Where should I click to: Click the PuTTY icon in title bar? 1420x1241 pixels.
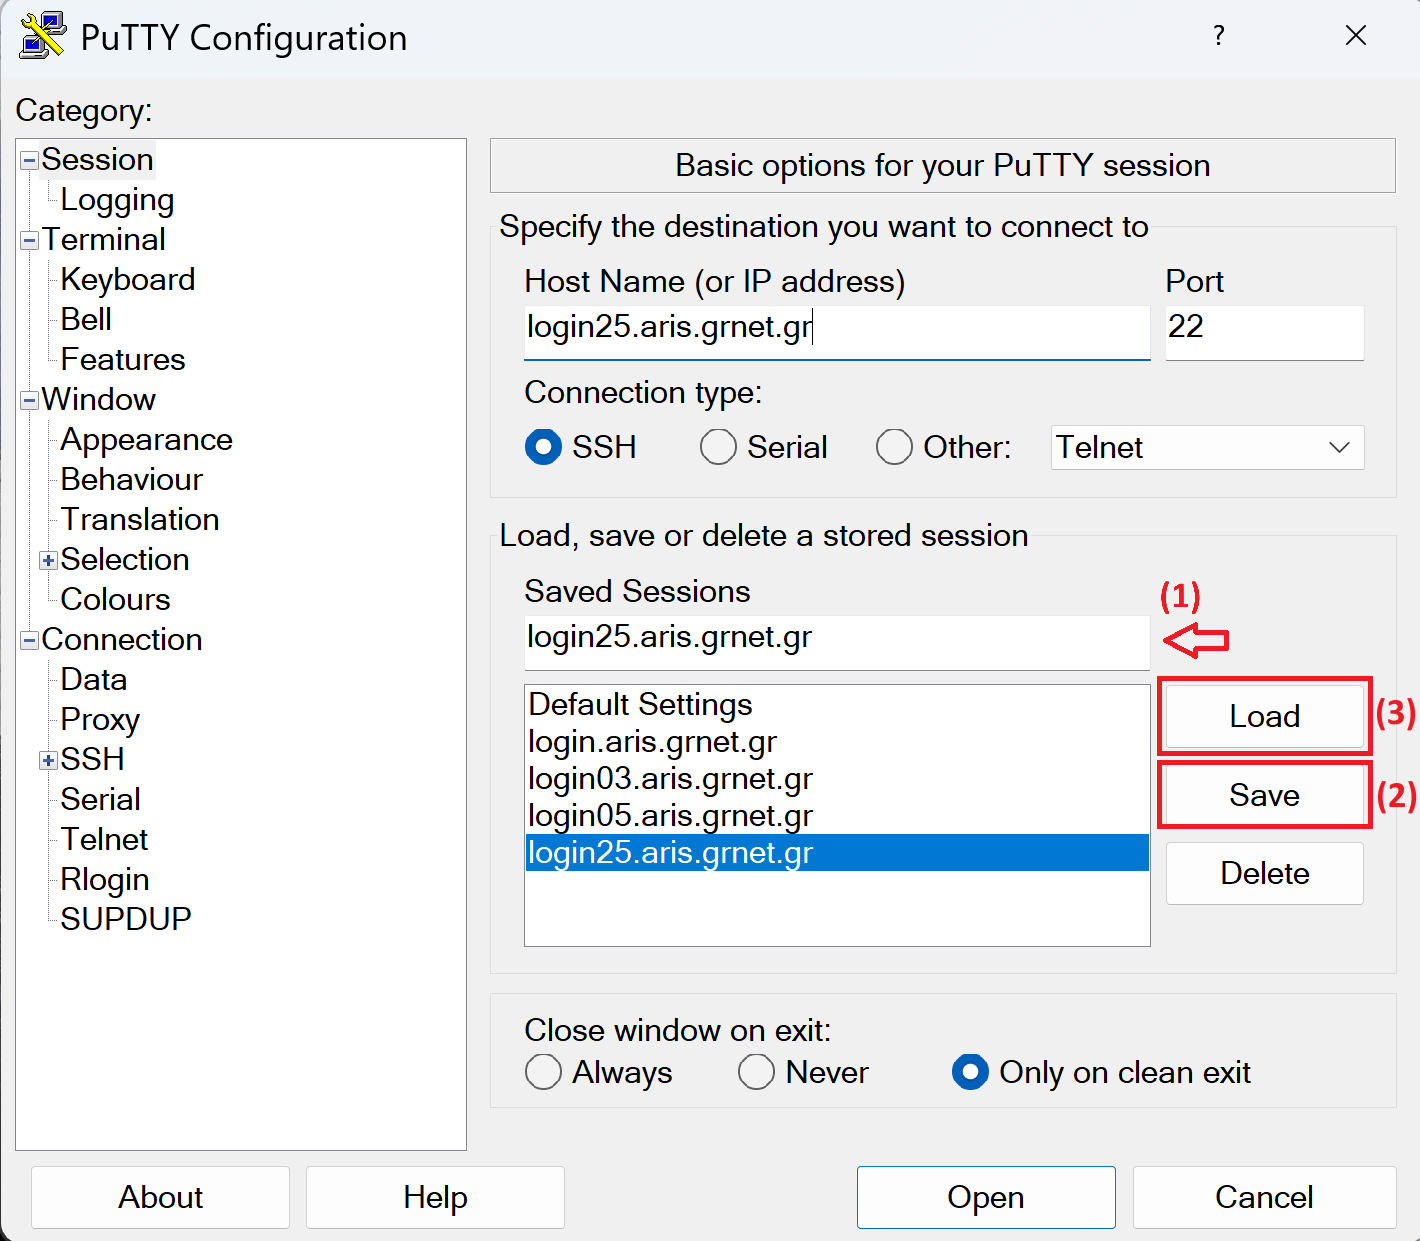pos(43,36)
